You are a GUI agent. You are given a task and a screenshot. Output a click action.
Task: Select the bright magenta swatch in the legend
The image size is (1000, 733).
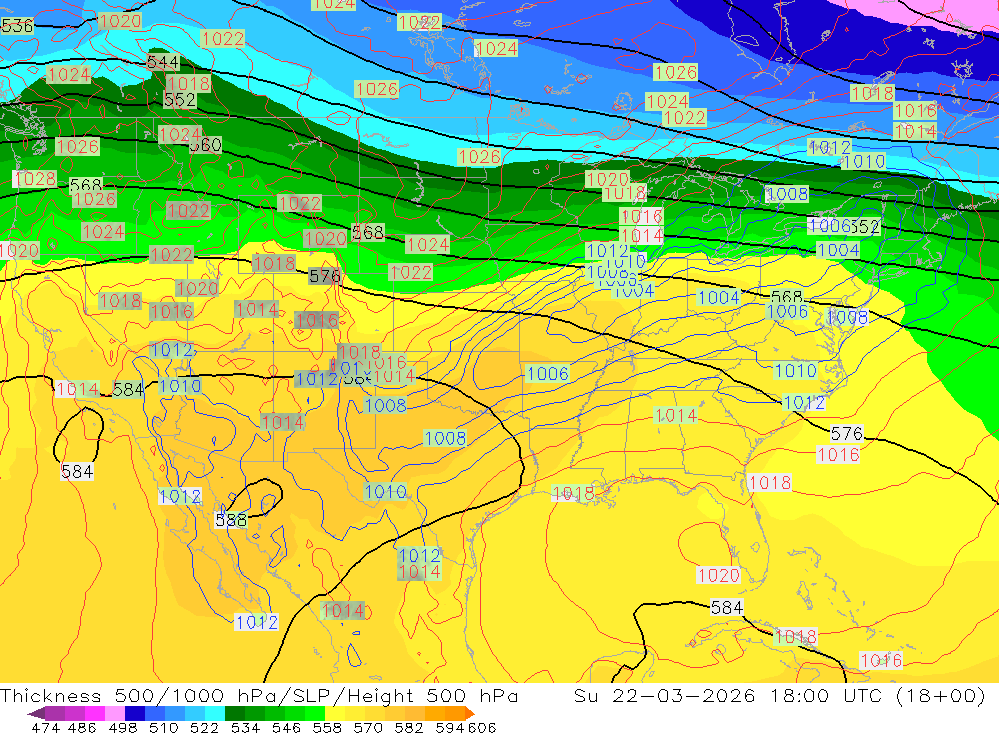(x=95, y=713)
